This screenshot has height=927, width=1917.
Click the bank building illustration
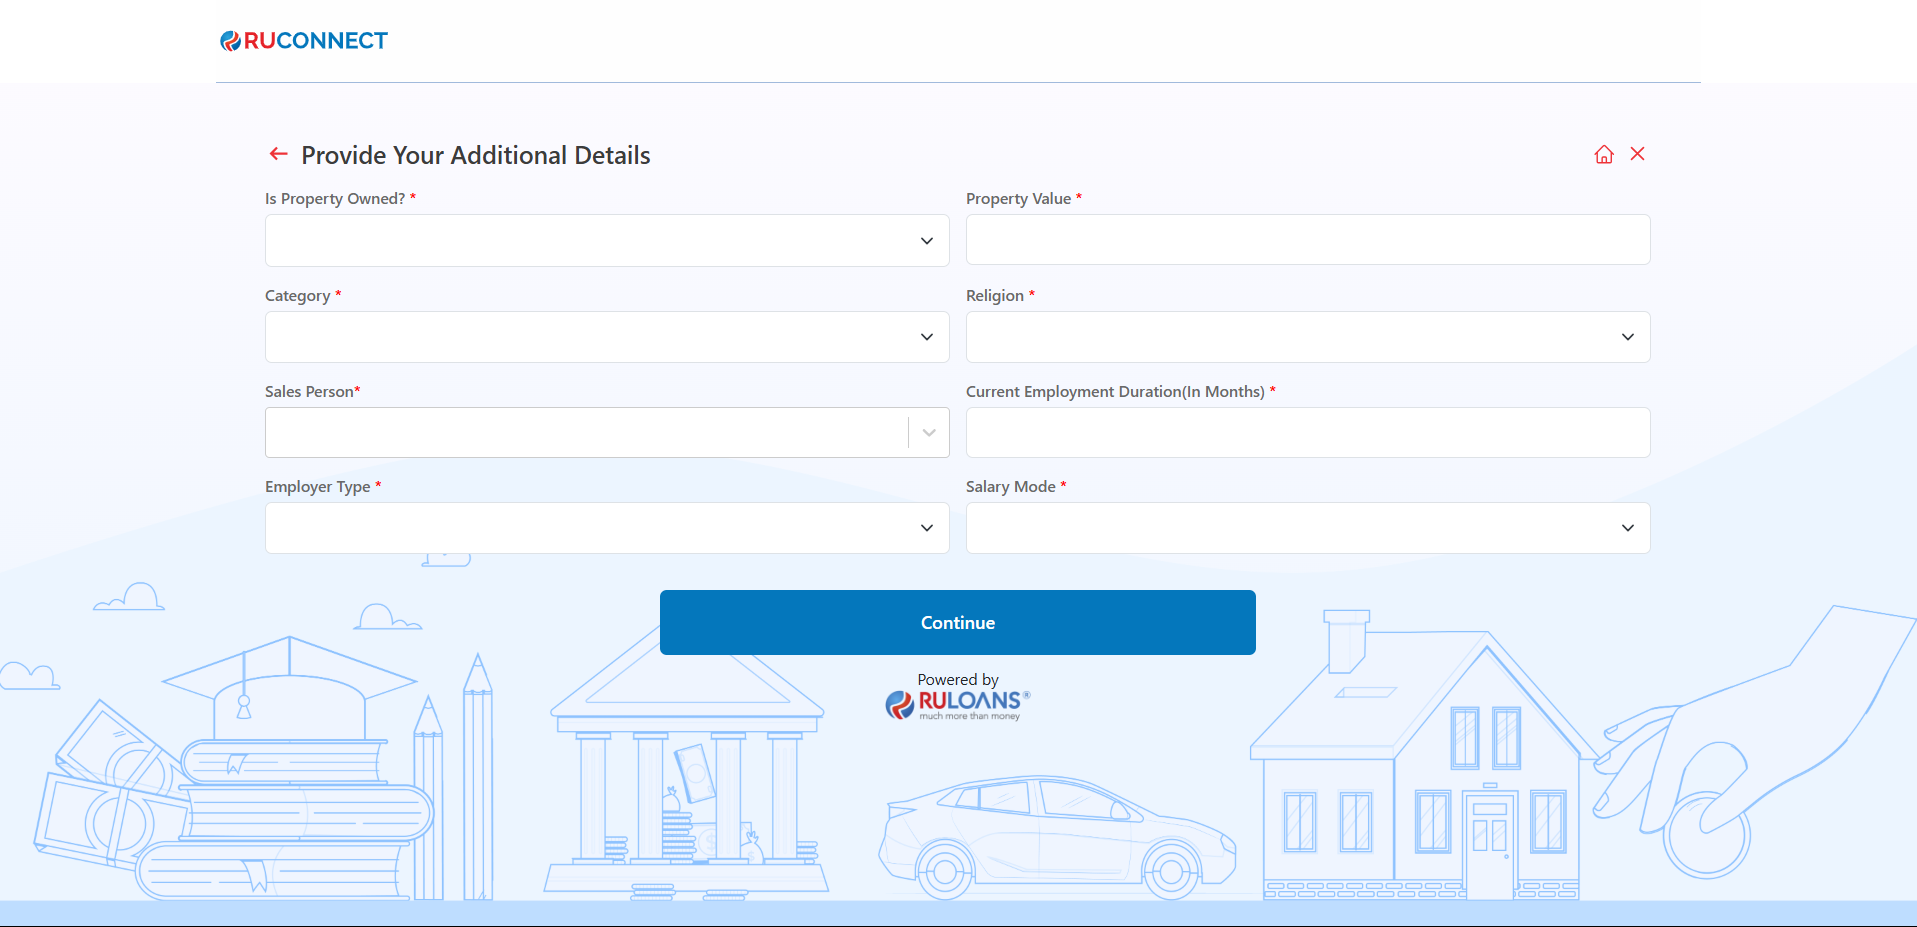click(686, 780)
